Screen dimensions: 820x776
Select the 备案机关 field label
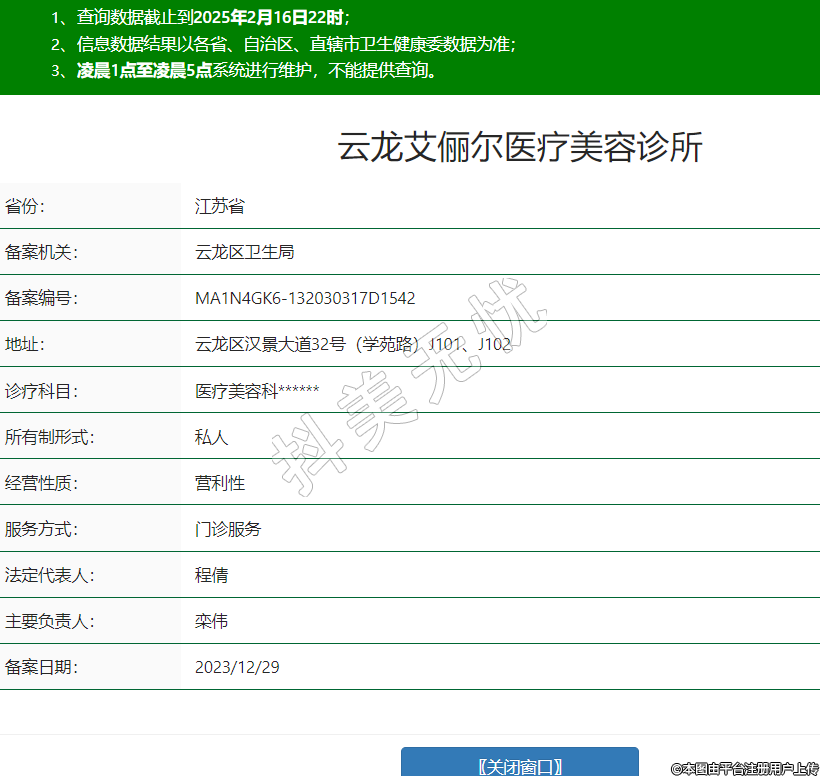(41, 252)
